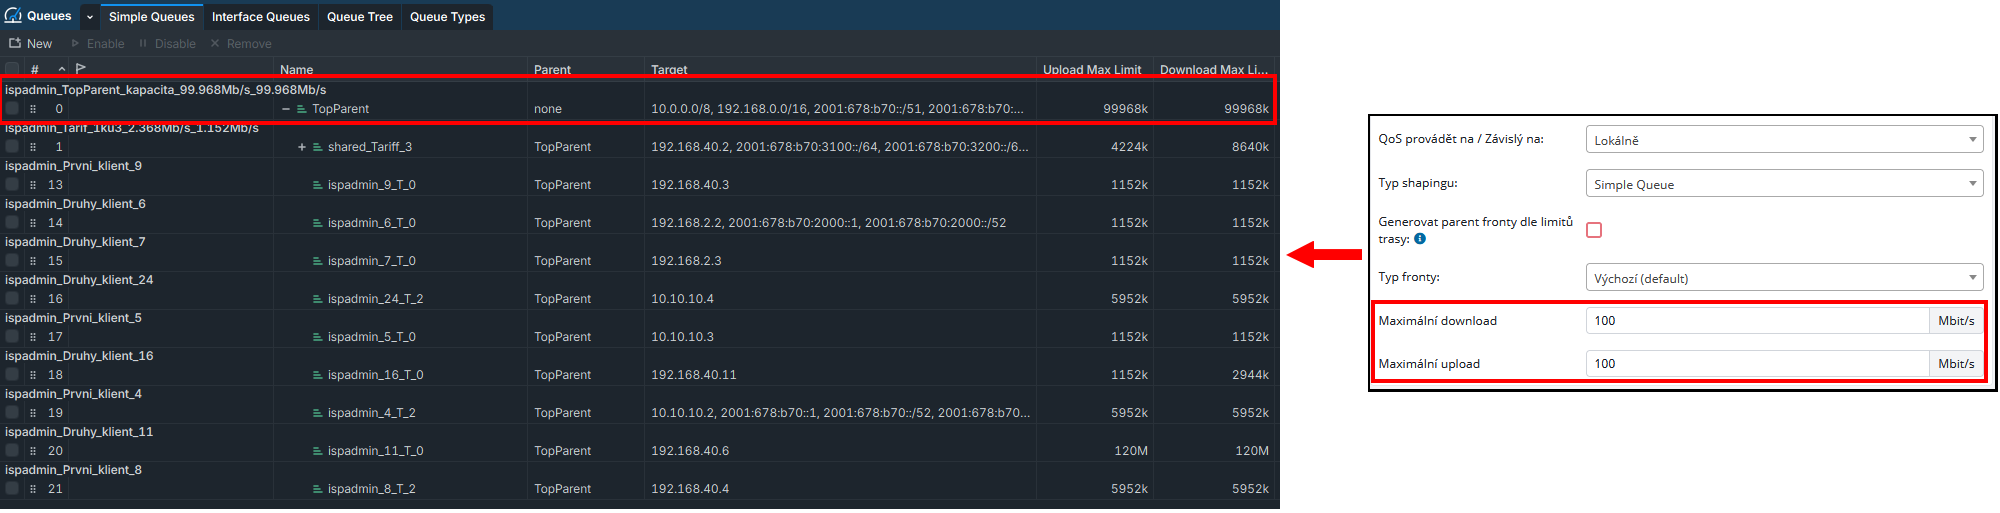The image size is (2000, 513).
Task: Click the Queues gauge icon
Action: pos(13,16)
